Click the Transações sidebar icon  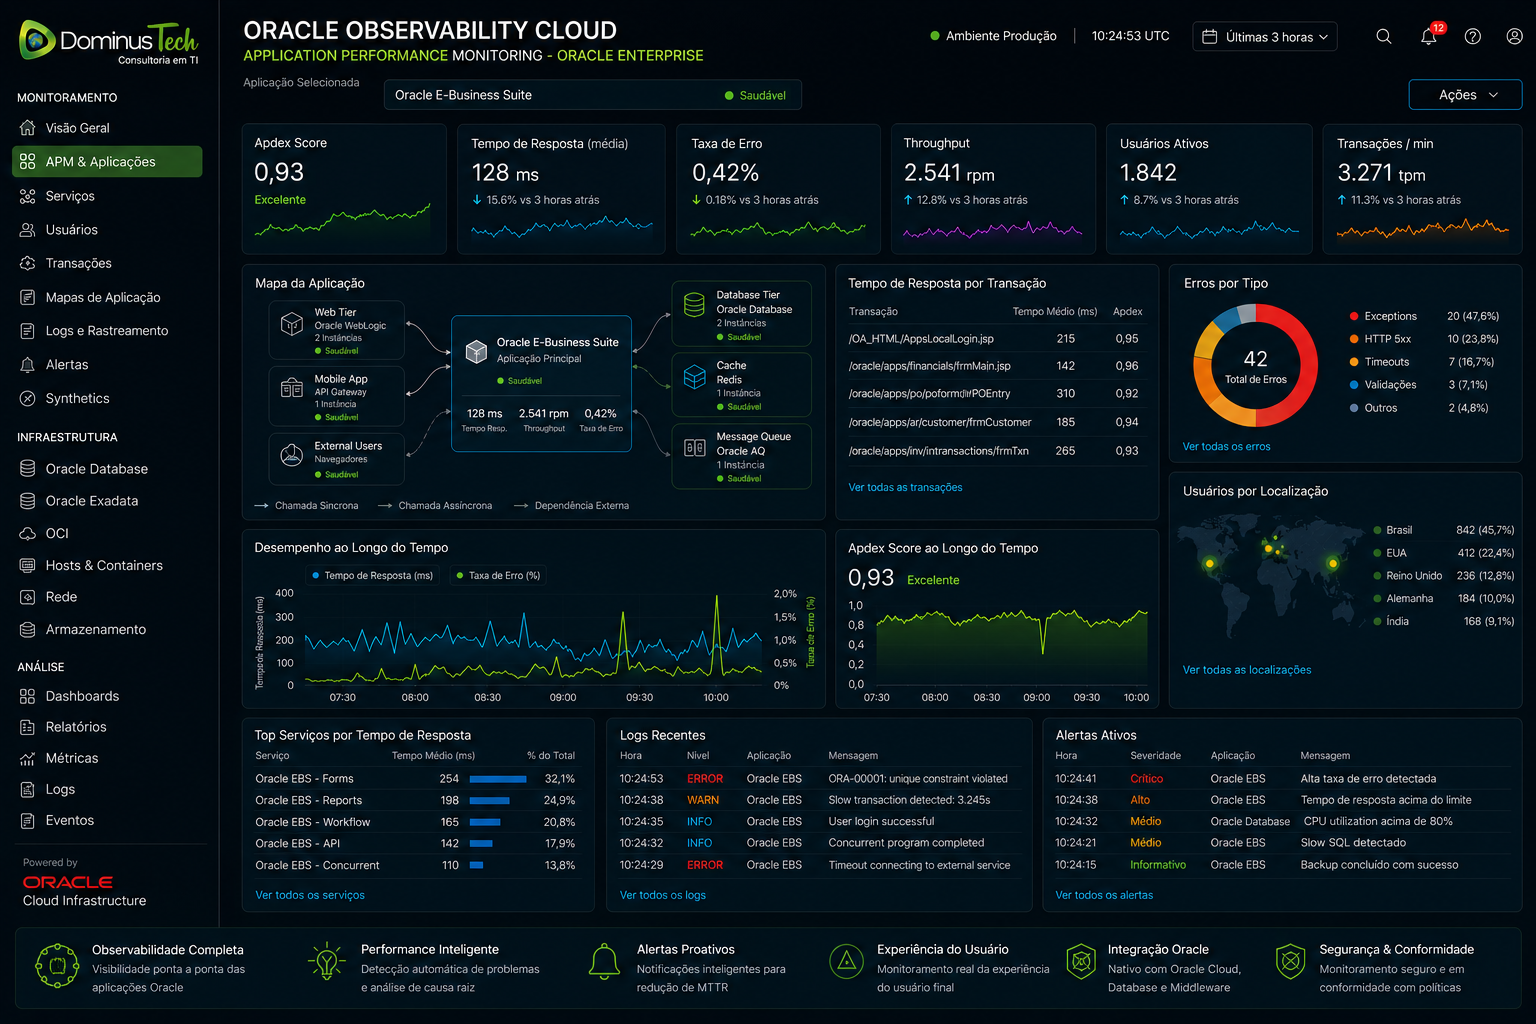pyautogui.click(x=28, y=263)
